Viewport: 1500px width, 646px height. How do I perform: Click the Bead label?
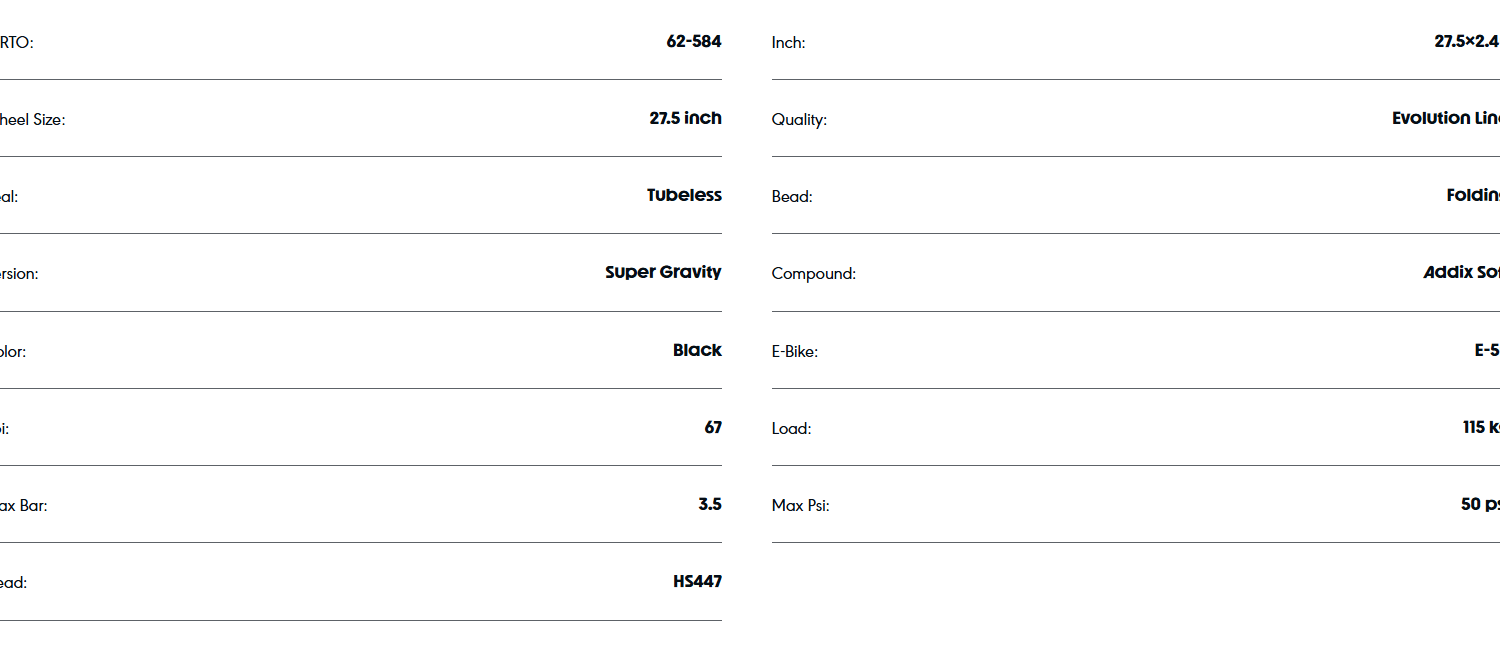792,197
